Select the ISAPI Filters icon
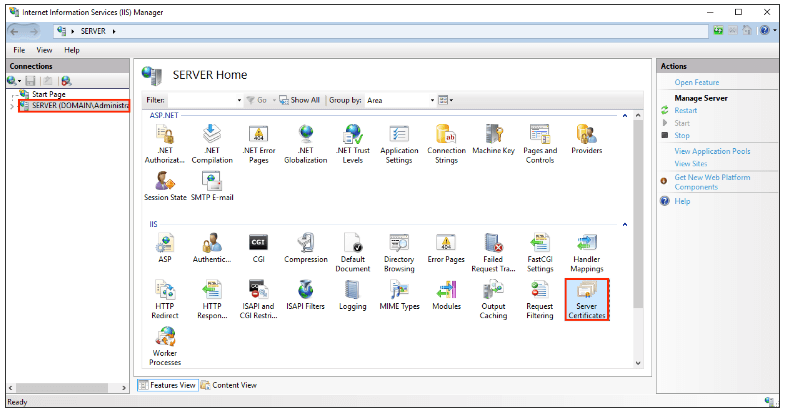The image size is (787, 414). (305, 295)
